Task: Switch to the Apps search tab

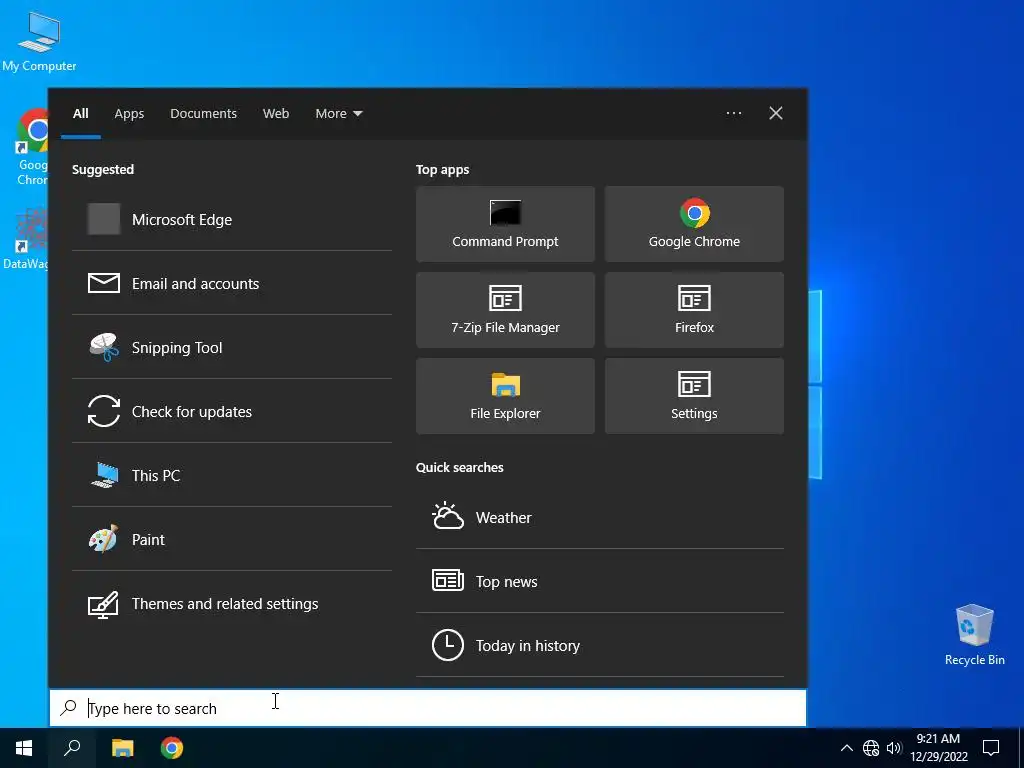Action: [x=129, y=114]
